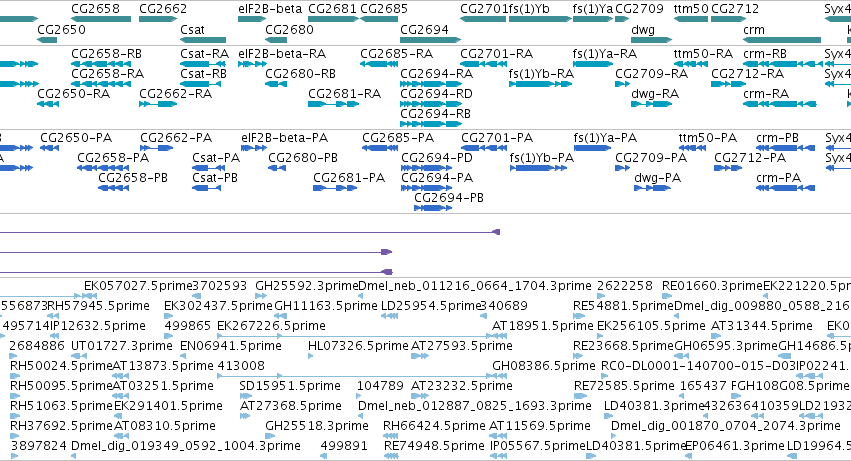This screenshot has height=461, width=851.
Task: Click EST AT27368.5prime
Action: (x=290, y=406)
